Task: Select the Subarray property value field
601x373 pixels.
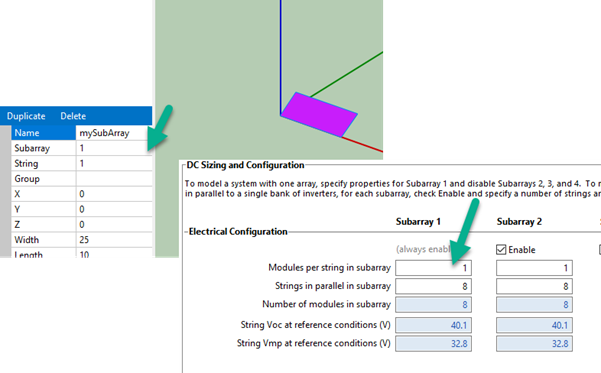Action: [114, 148]
